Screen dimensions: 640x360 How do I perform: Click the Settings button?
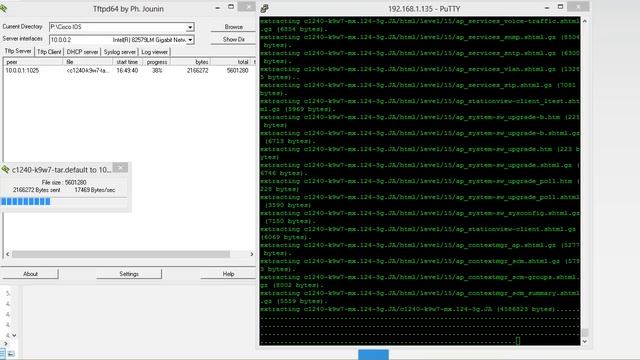point(129,274)
